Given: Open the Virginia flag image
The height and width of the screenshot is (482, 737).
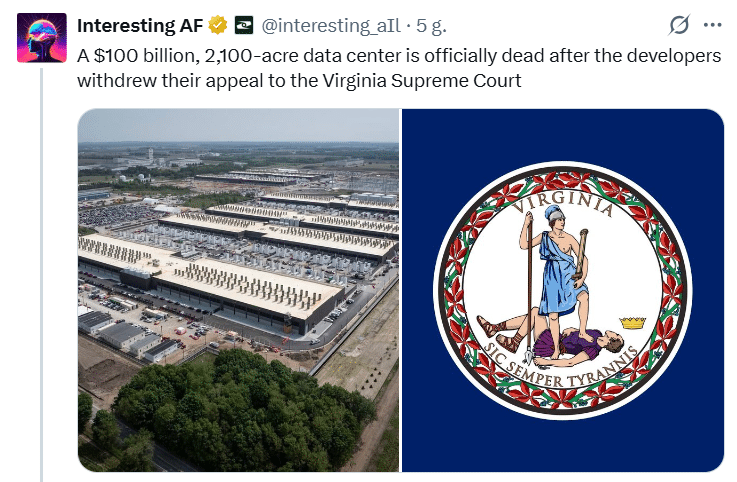Looking at the screenshot, I should pyautogui.click(x=563, y=290).
